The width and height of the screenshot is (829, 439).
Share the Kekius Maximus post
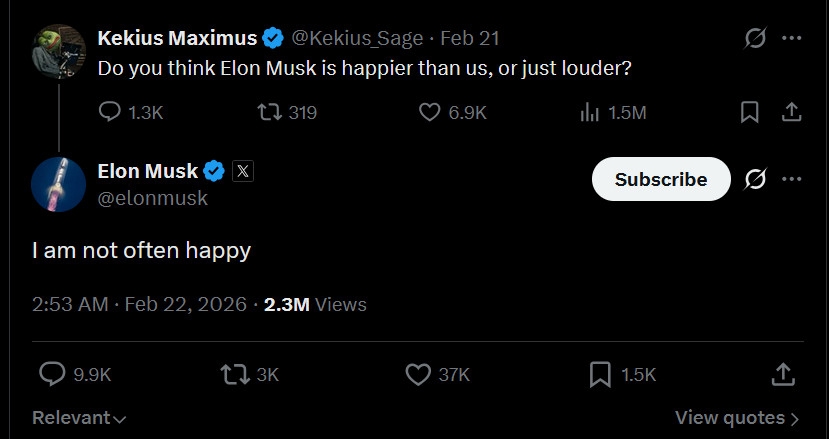tap(791, 113)
